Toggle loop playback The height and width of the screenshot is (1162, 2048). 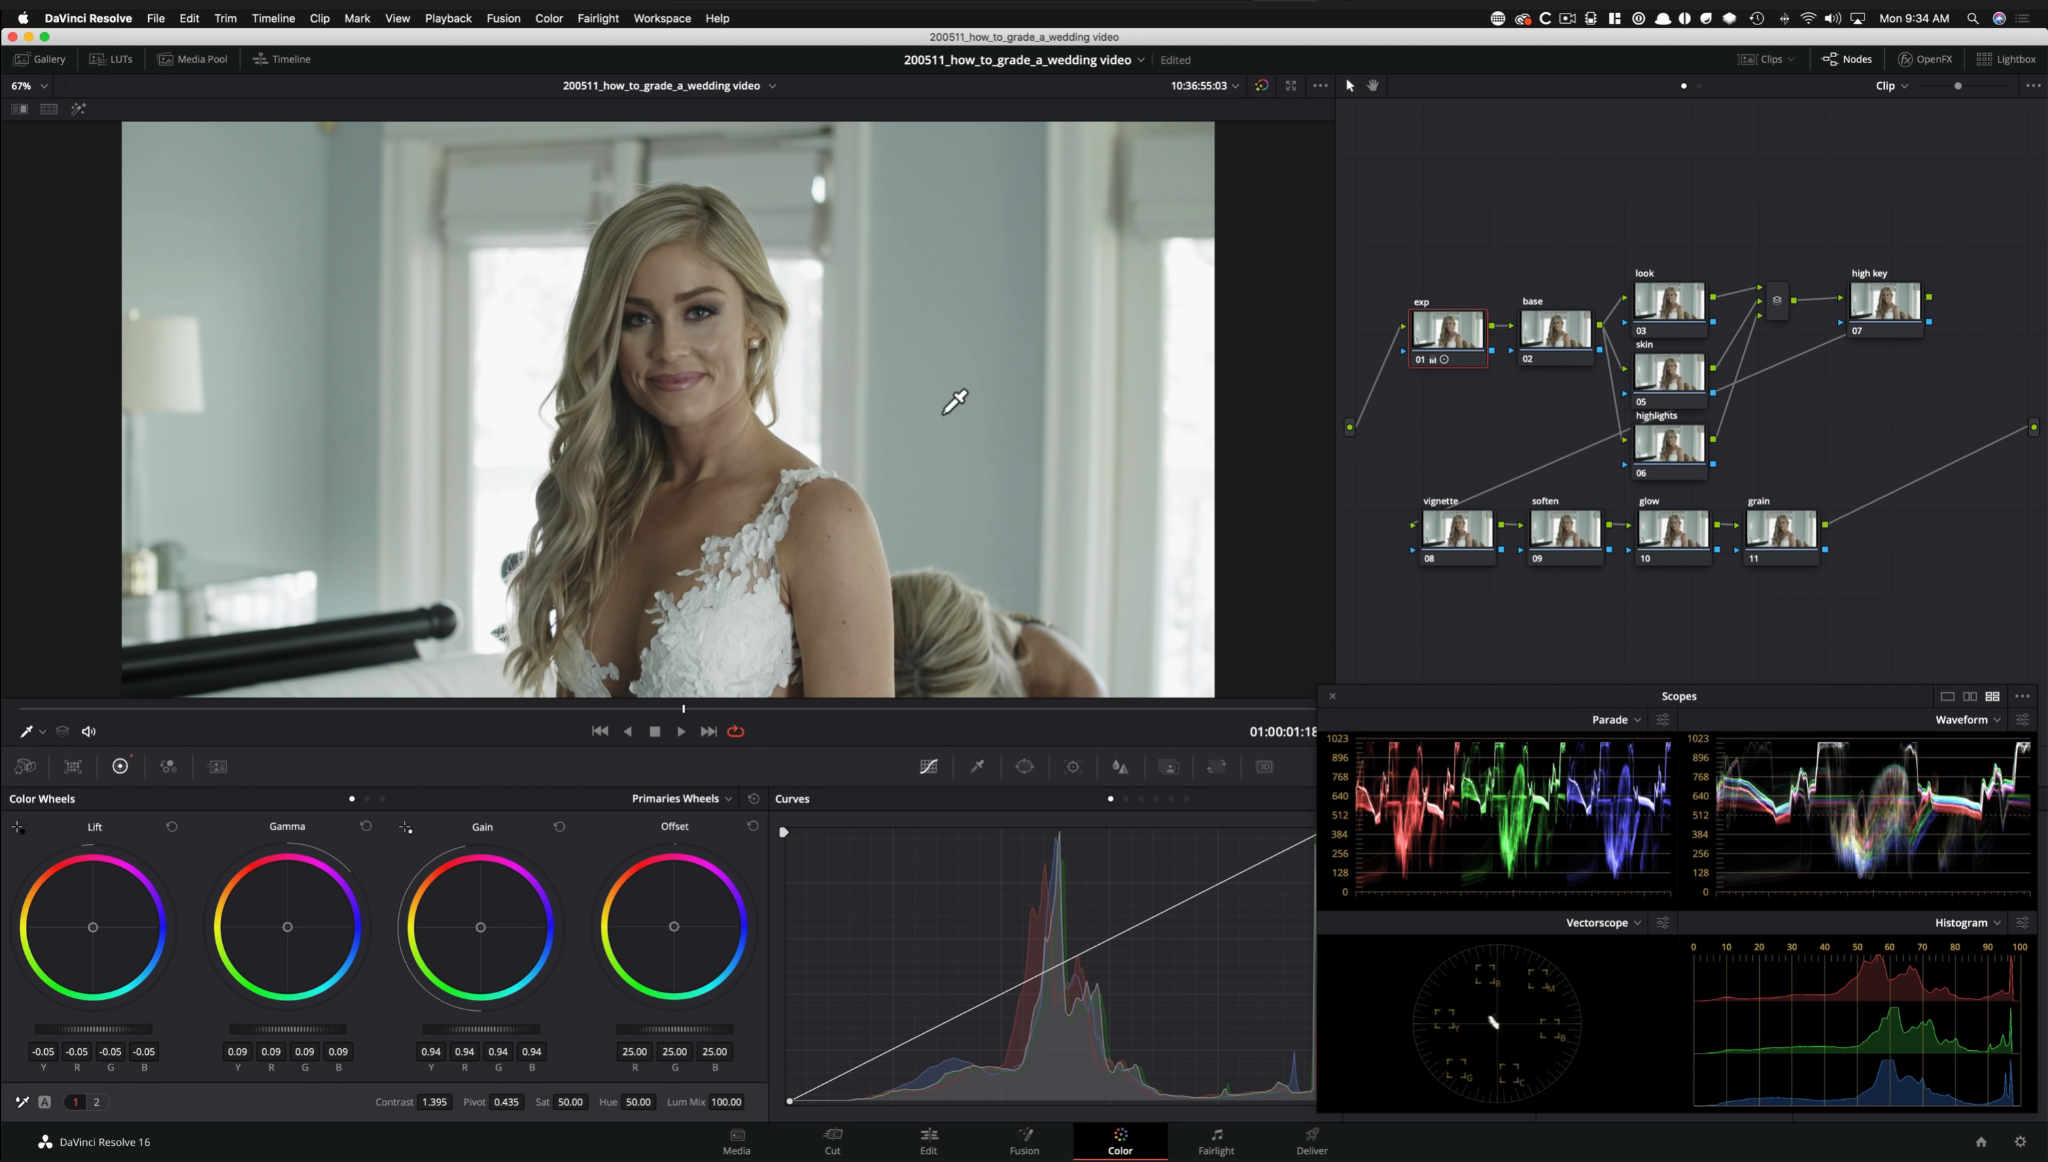click(x=736, y=731)
